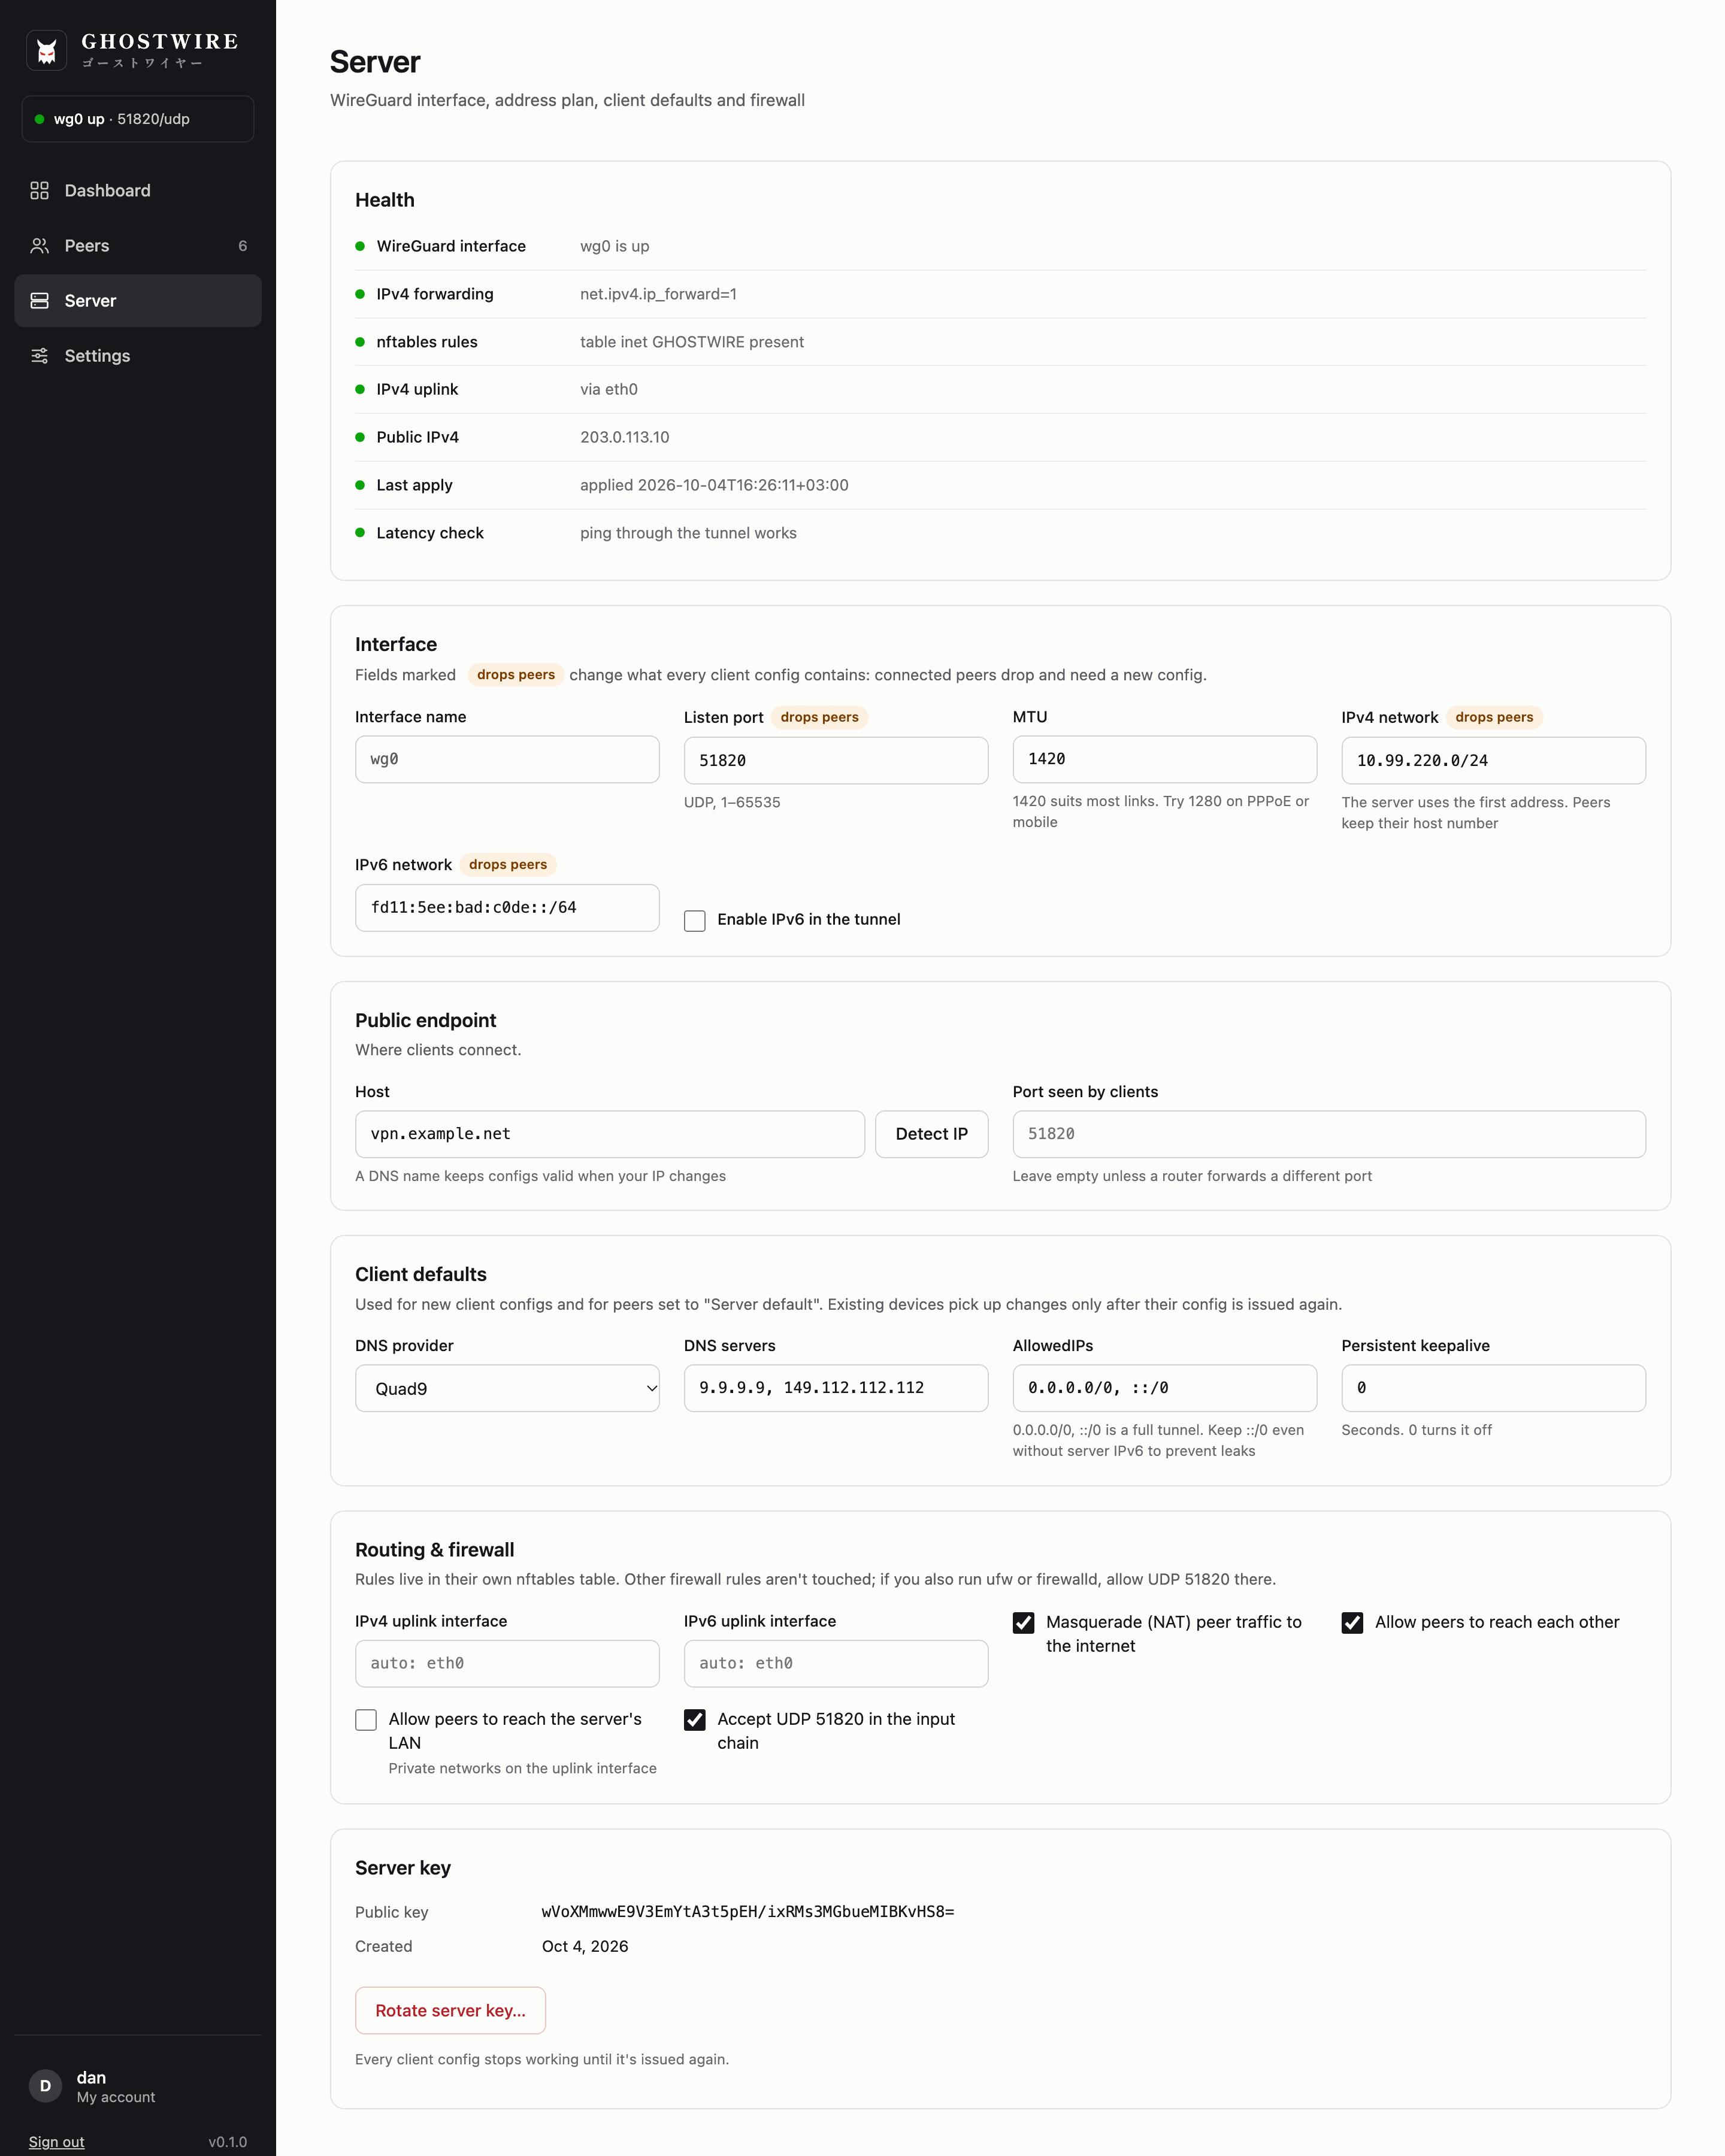Click drops peers badge next to Listen port
Image resolution: width=1725 pixels, height=2156 pixels.
[819, 717]
